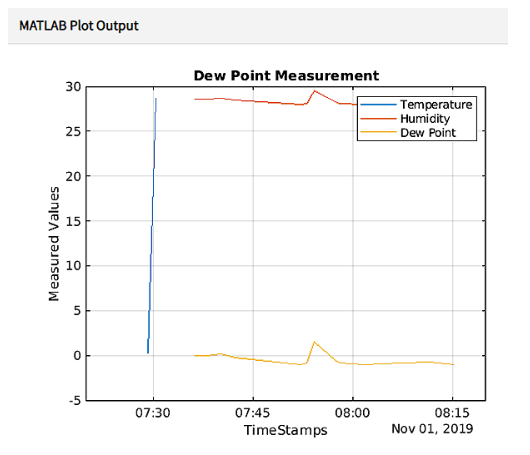530x455 pixels.
Task: Click the 08:15 x-axis tick label
Action: point(452,413)
